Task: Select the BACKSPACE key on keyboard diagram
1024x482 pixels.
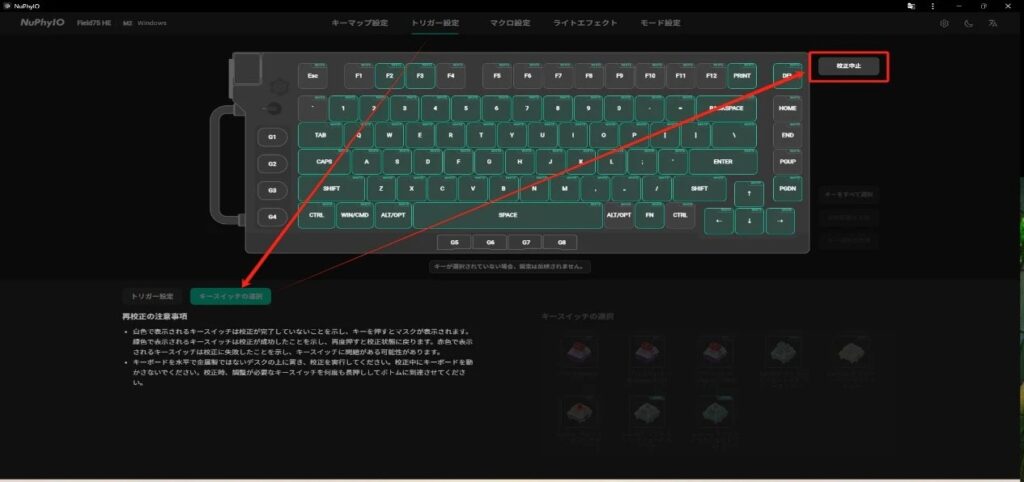Action: coord(726,108)
